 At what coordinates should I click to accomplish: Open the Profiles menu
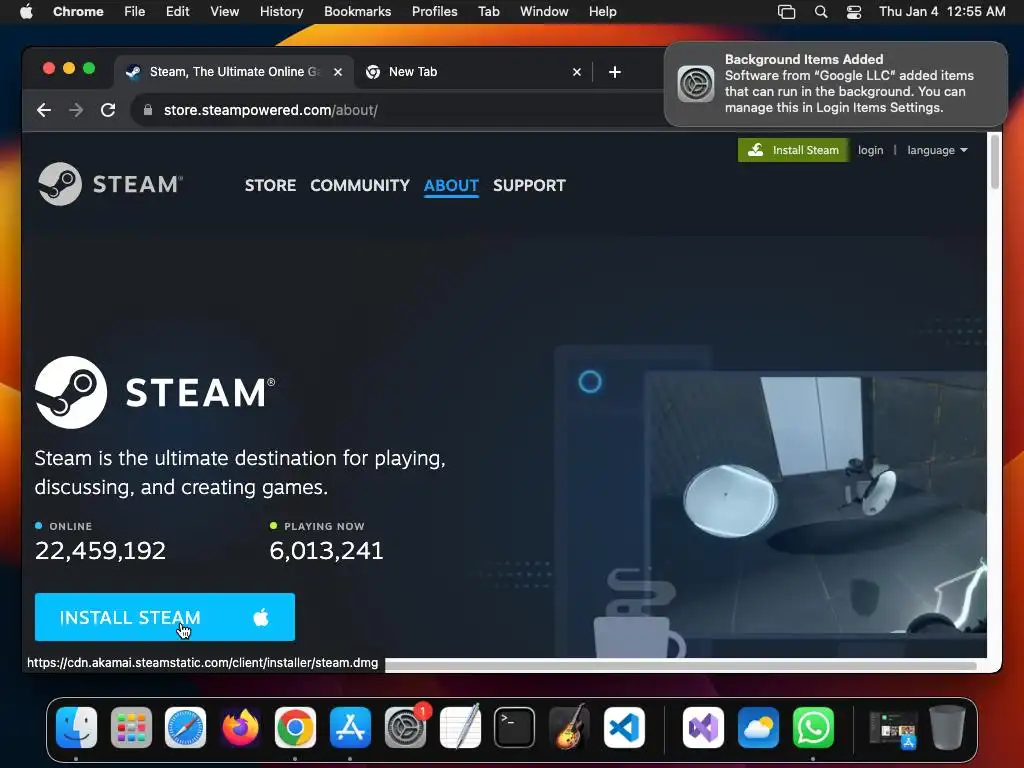(434, 12)
